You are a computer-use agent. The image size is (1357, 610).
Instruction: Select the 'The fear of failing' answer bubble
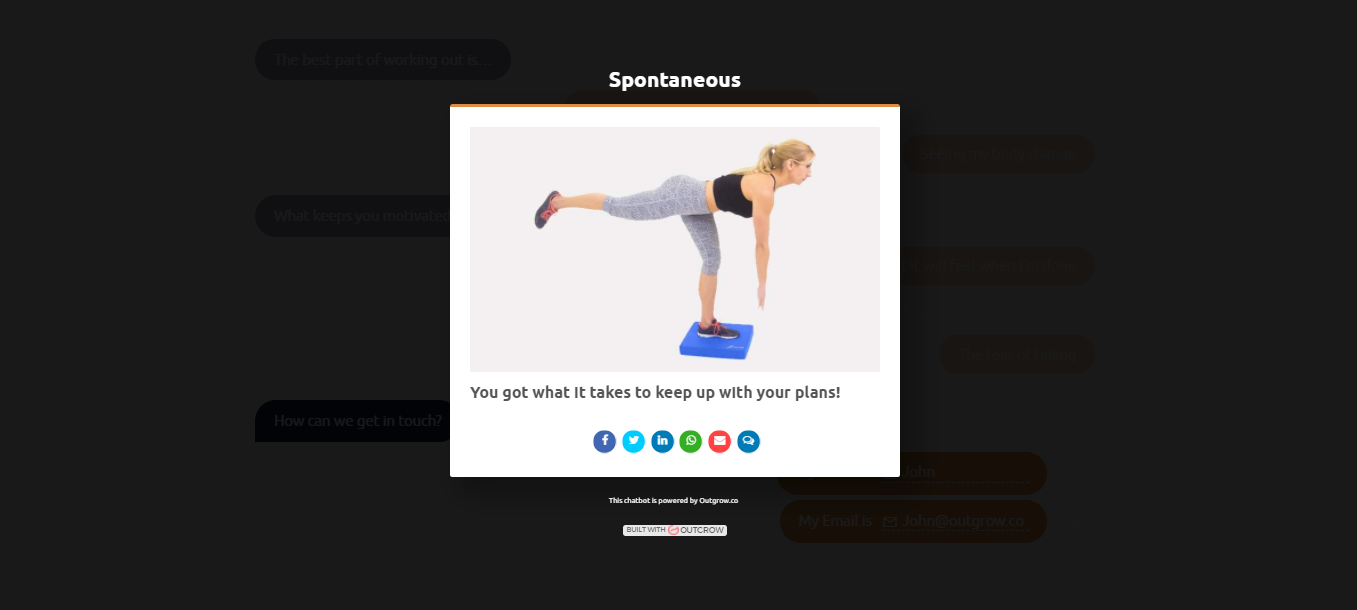pyautogui.click(x=1017, y=355)
